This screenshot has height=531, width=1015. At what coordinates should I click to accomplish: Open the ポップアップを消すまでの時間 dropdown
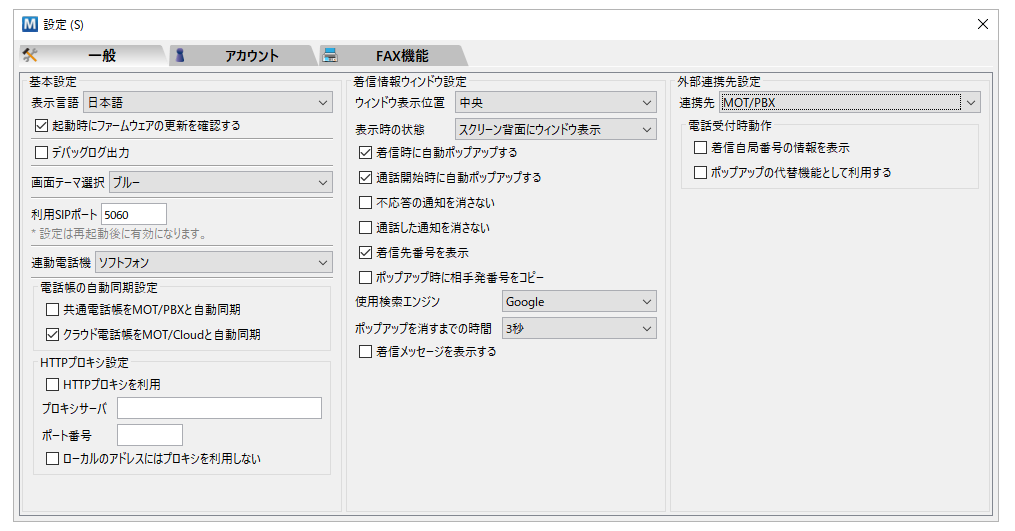coord(578,328)
